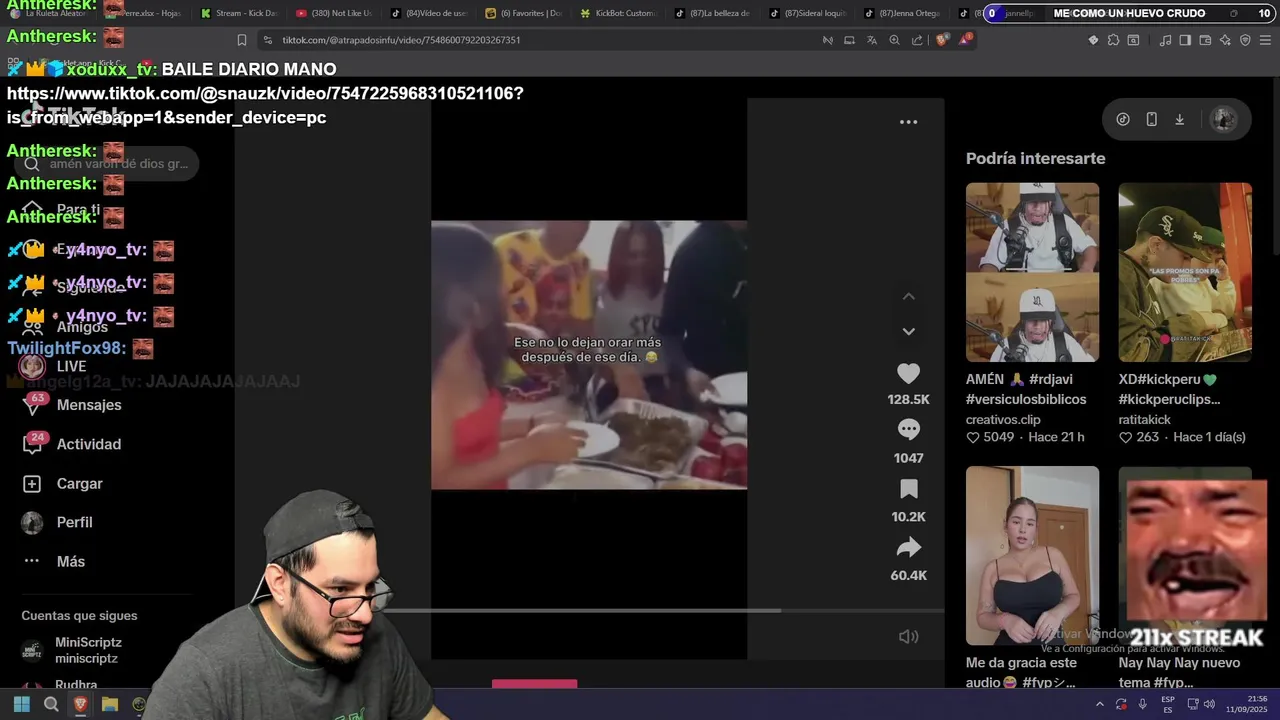Switch to Sideral loquita TikTok tab
Image resolution: width=1280 pixels, height=720 pixels.
[x=808, y=13]
